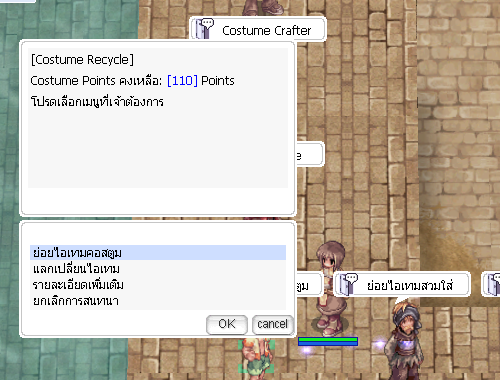Click the cancel button
Screen dimensions: 500x380
[273, 324]
